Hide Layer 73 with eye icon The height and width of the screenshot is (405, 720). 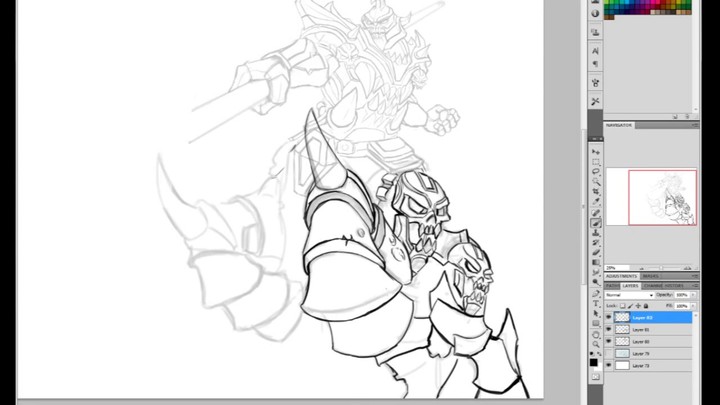[609, 366]
